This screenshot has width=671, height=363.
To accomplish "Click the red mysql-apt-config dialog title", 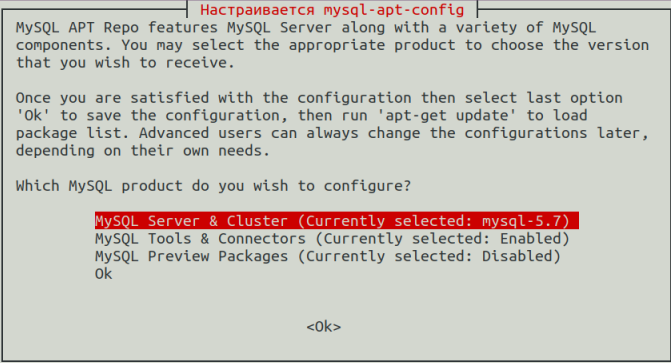I will click(x=332, y=9).
